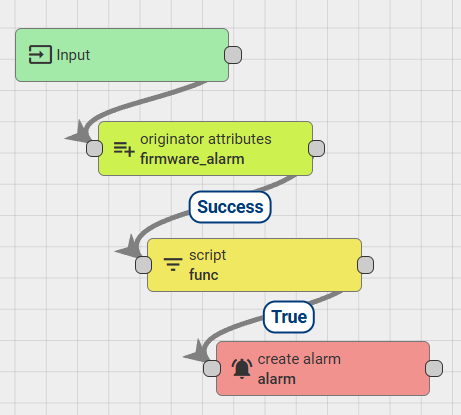This screenshot has width=461, height=415.
Task: Click the func script node output port
Action: 365,265
